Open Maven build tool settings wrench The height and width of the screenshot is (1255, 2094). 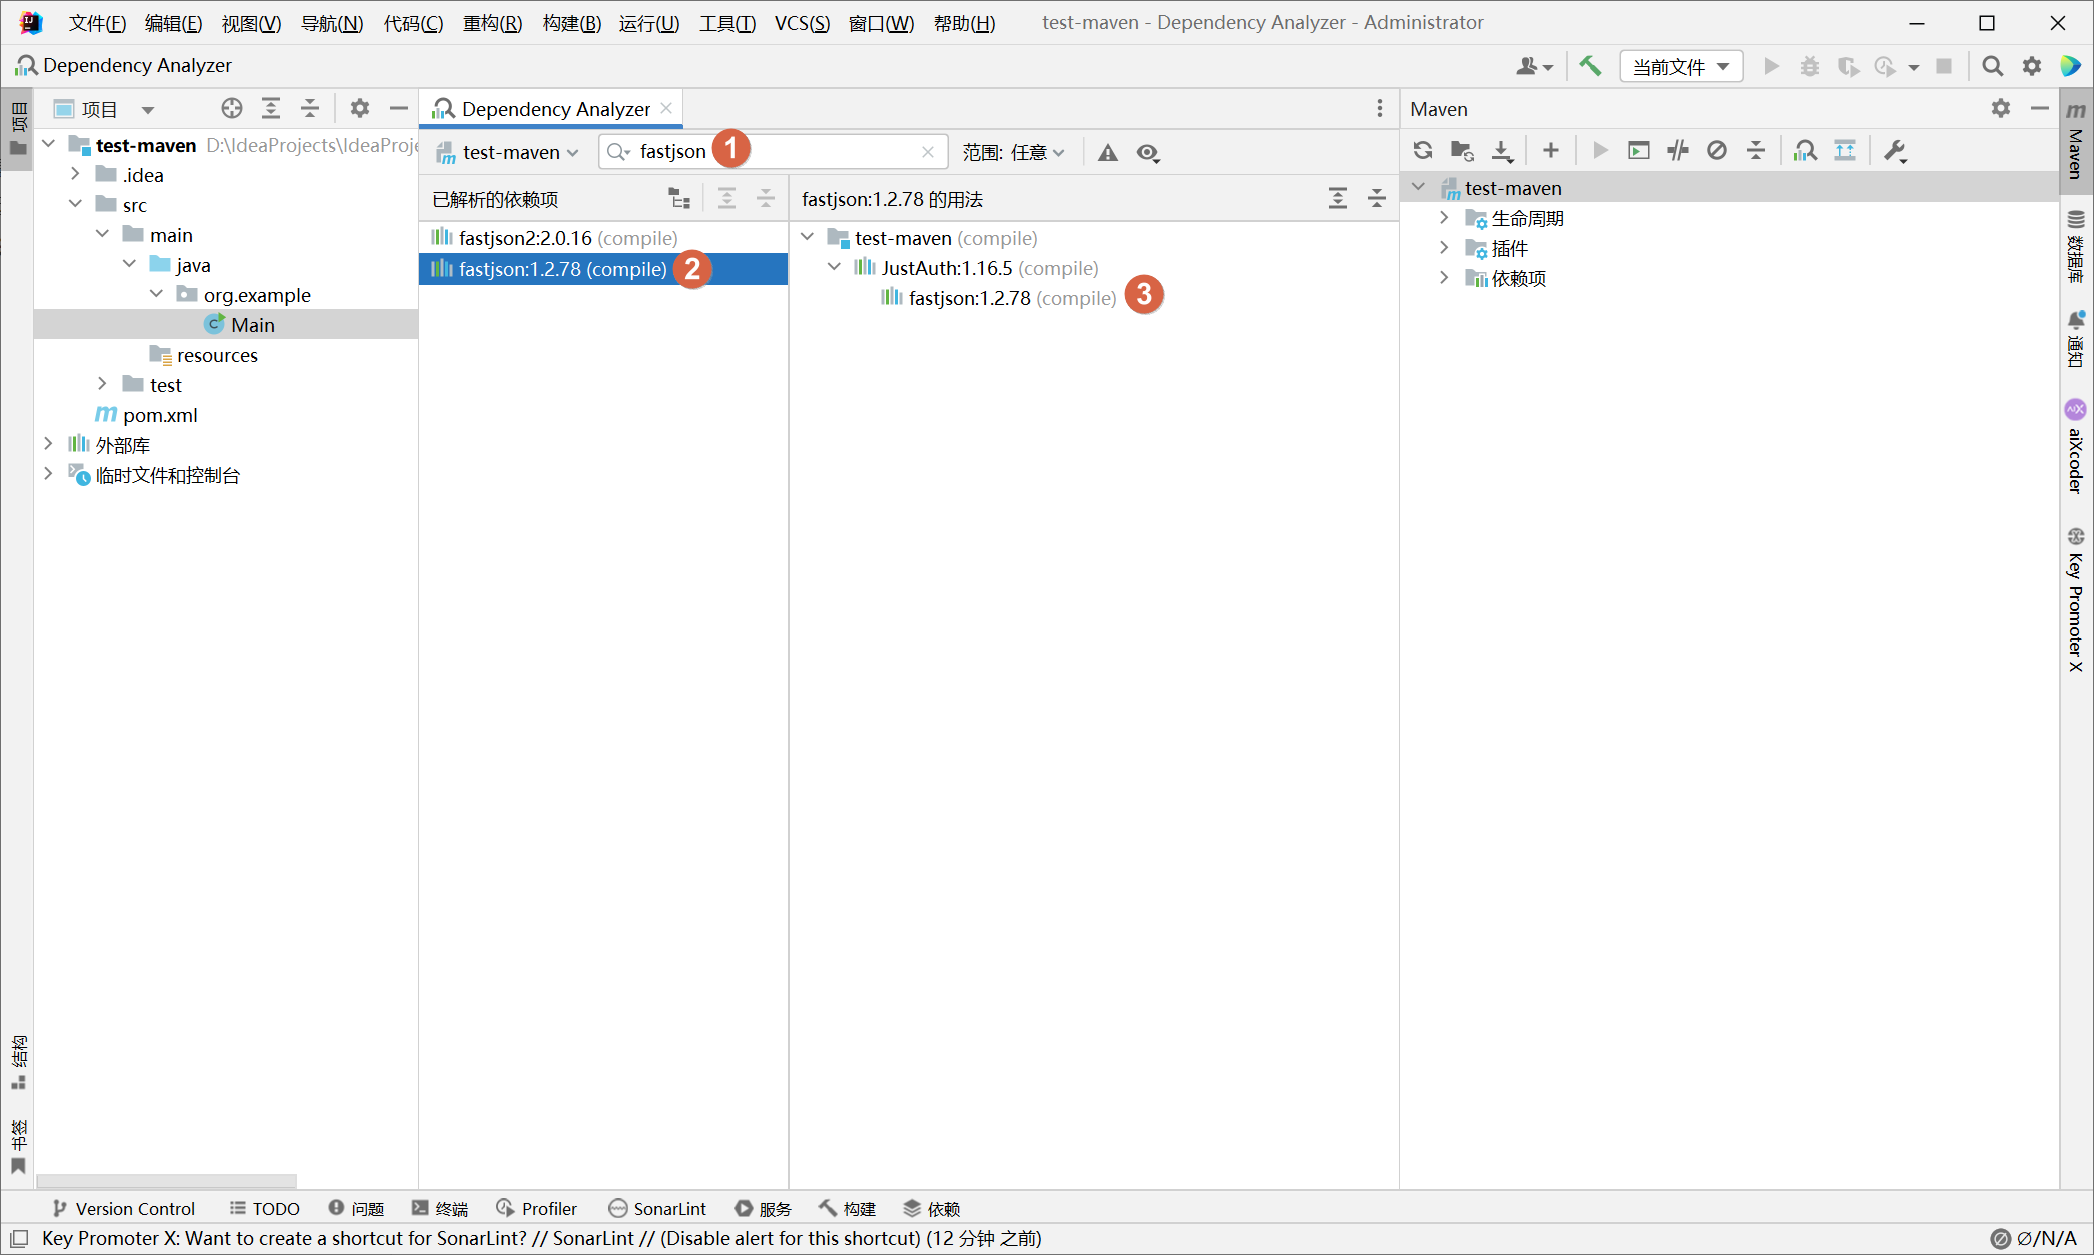[x=1895, y=151]
